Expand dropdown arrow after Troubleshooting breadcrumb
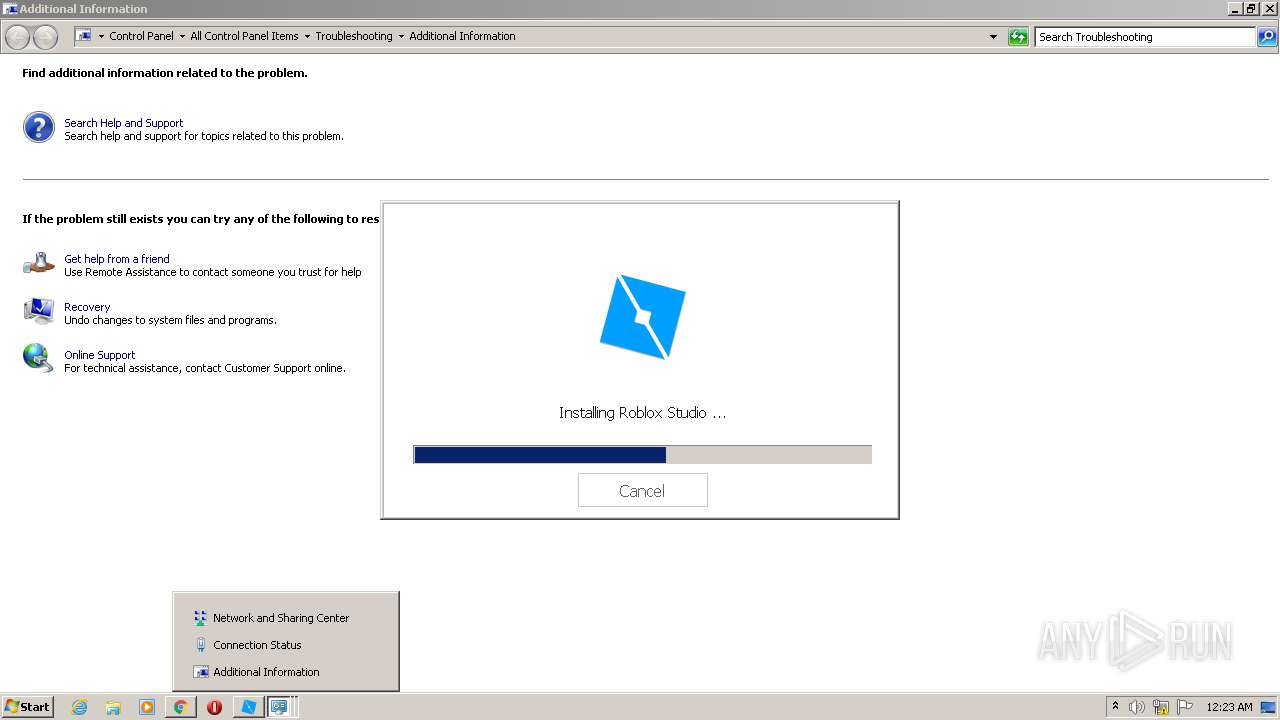 tap(401, 36)
